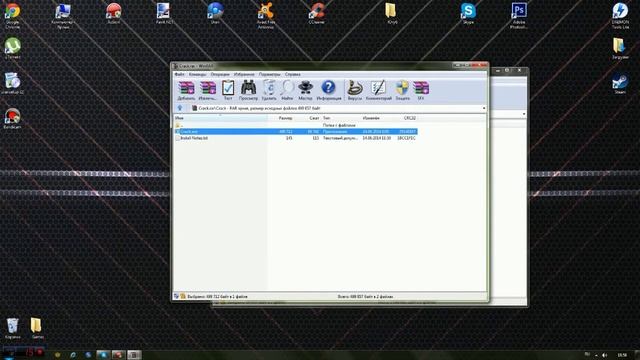
Task: Open Google Chrome desktop shortcut
Action: click(x=12, y=15)
